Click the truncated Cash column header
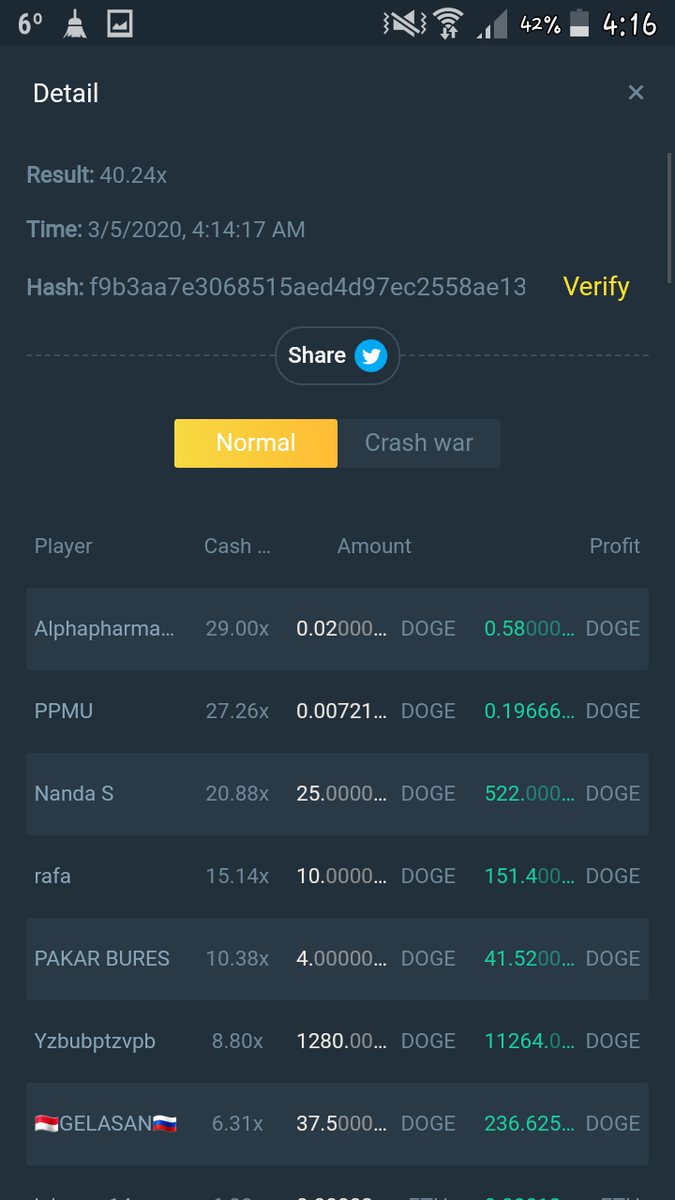 (x=237, y=546)
